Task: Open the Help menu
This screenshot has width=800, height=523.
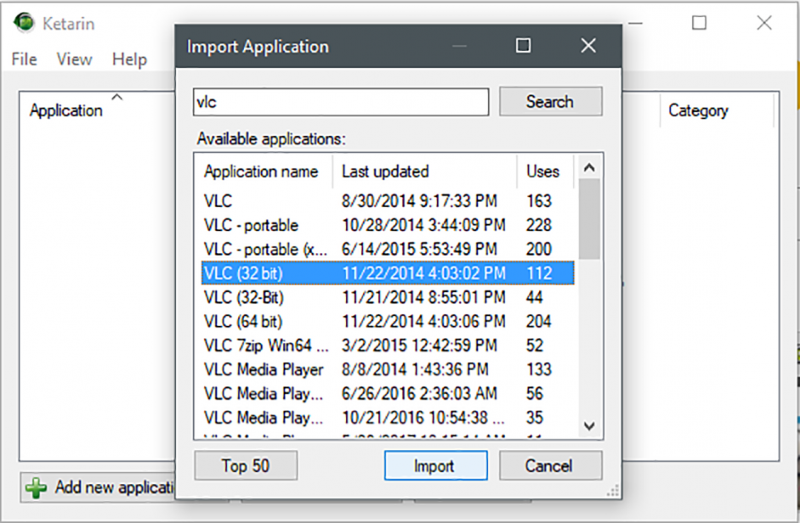Action: pyautogui.click(x=129, y=59)
